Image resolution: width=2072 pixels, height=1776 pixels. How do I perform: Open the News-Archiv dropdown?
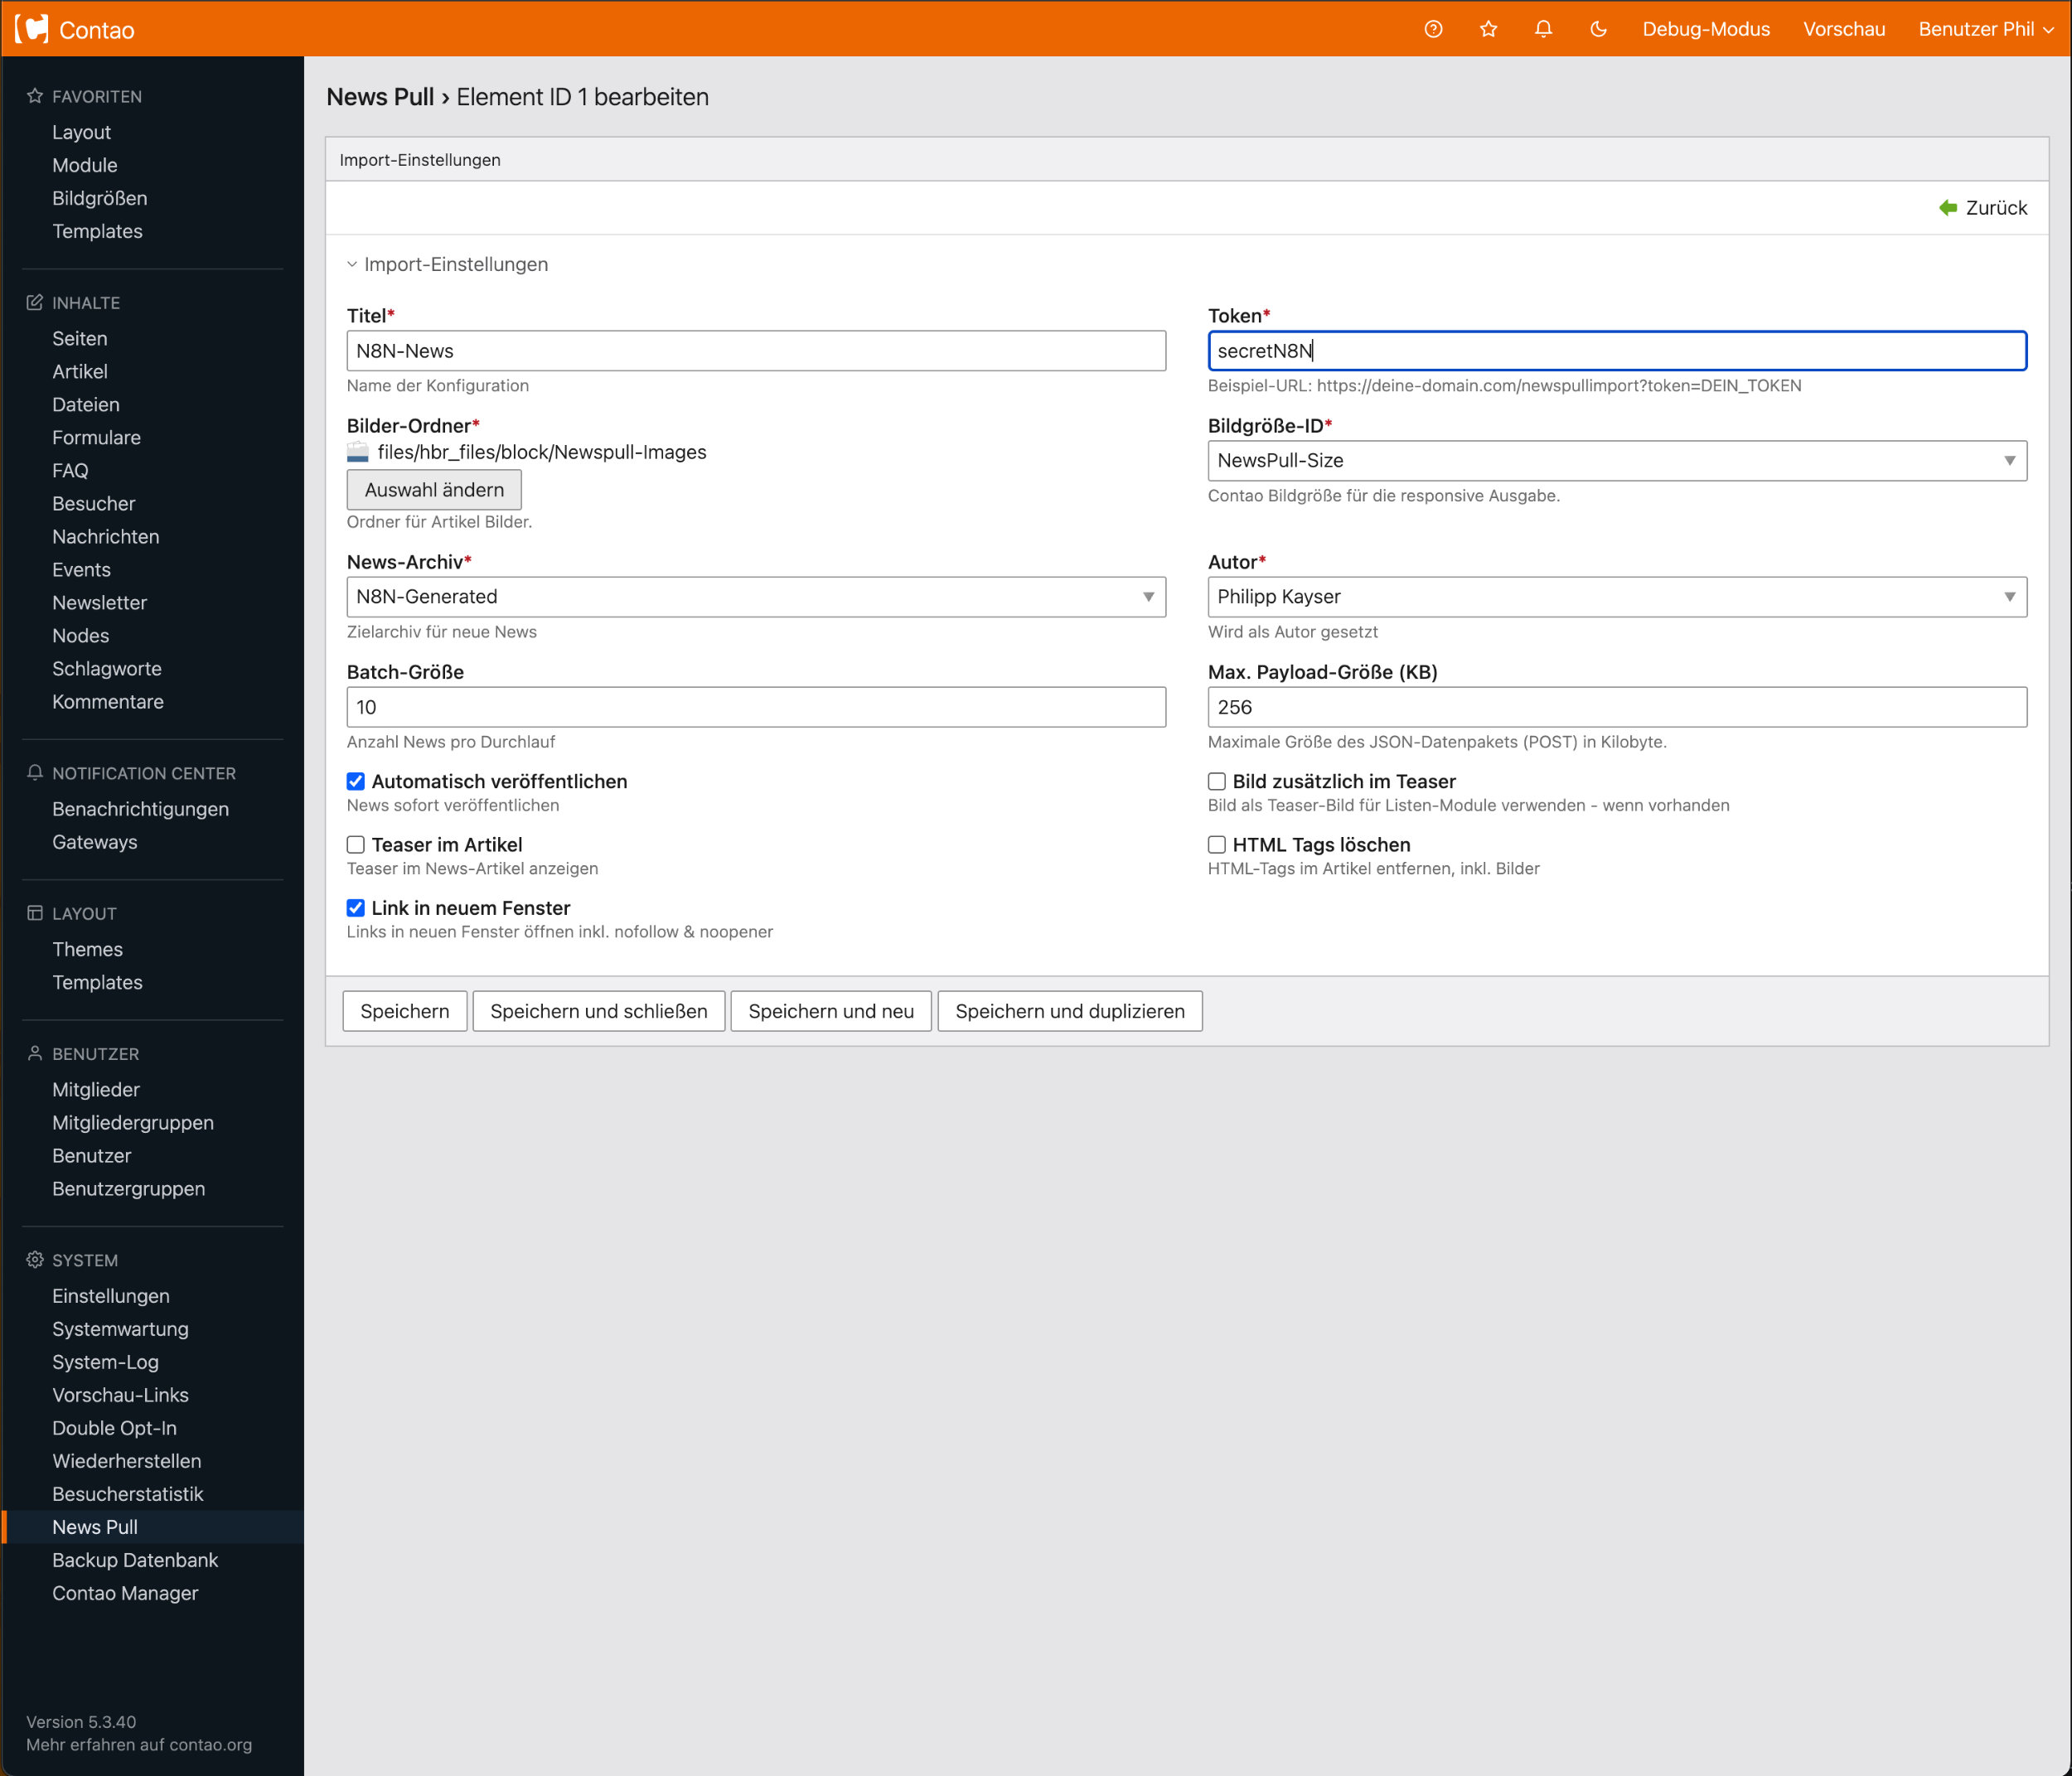pos(755,597)
